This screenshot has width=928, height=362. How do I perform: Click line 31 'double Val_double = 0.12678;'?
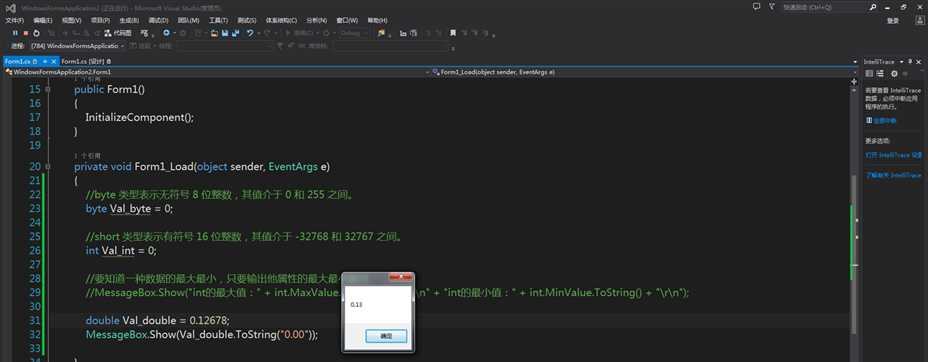point(157,321)
